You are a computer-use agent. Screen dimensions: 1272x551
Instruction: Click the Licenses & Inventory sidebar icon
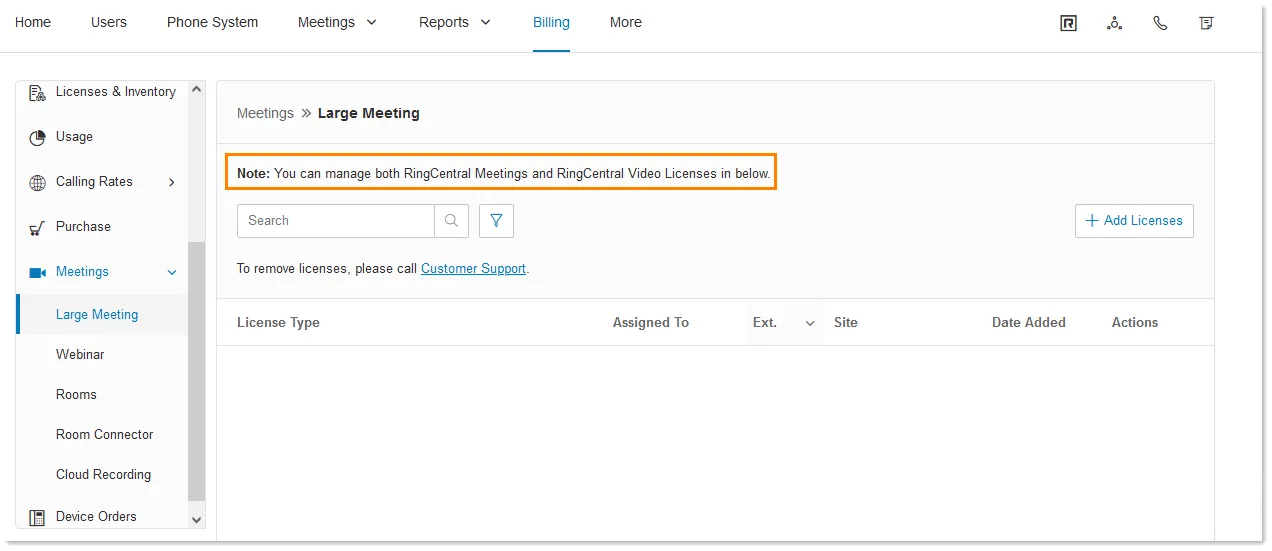coord(37,92)
